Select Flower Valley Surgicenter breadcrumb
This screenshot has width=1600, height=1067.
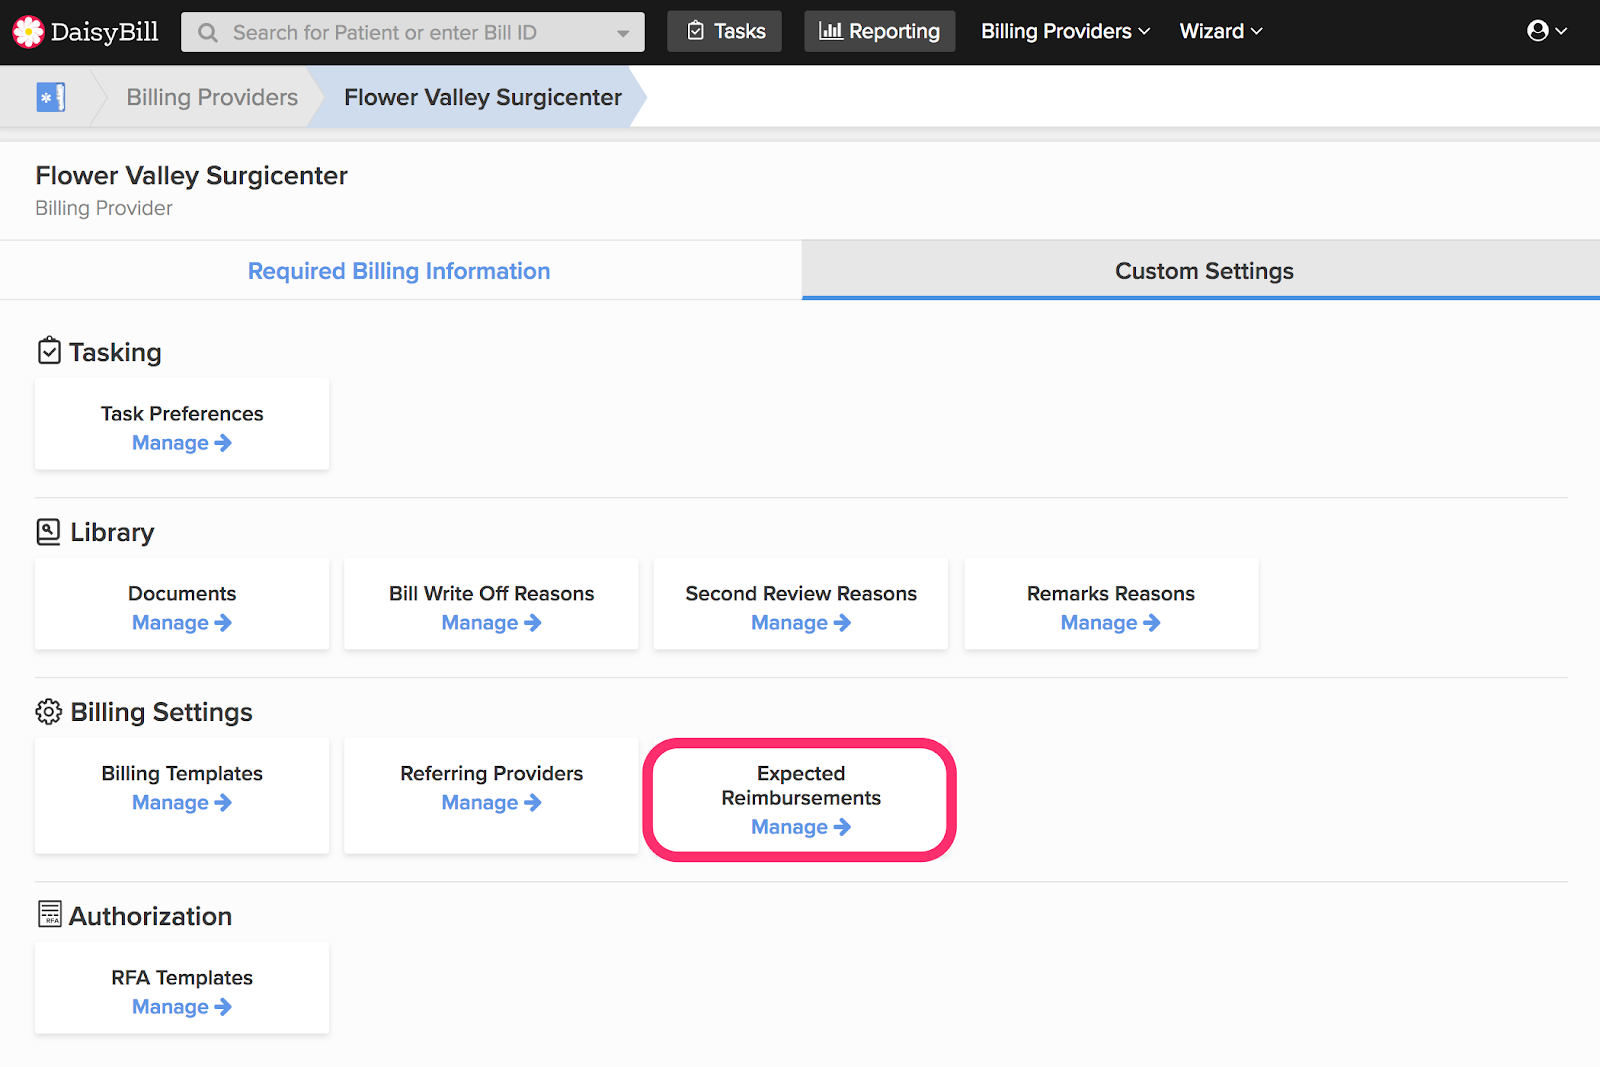(483, 97)
